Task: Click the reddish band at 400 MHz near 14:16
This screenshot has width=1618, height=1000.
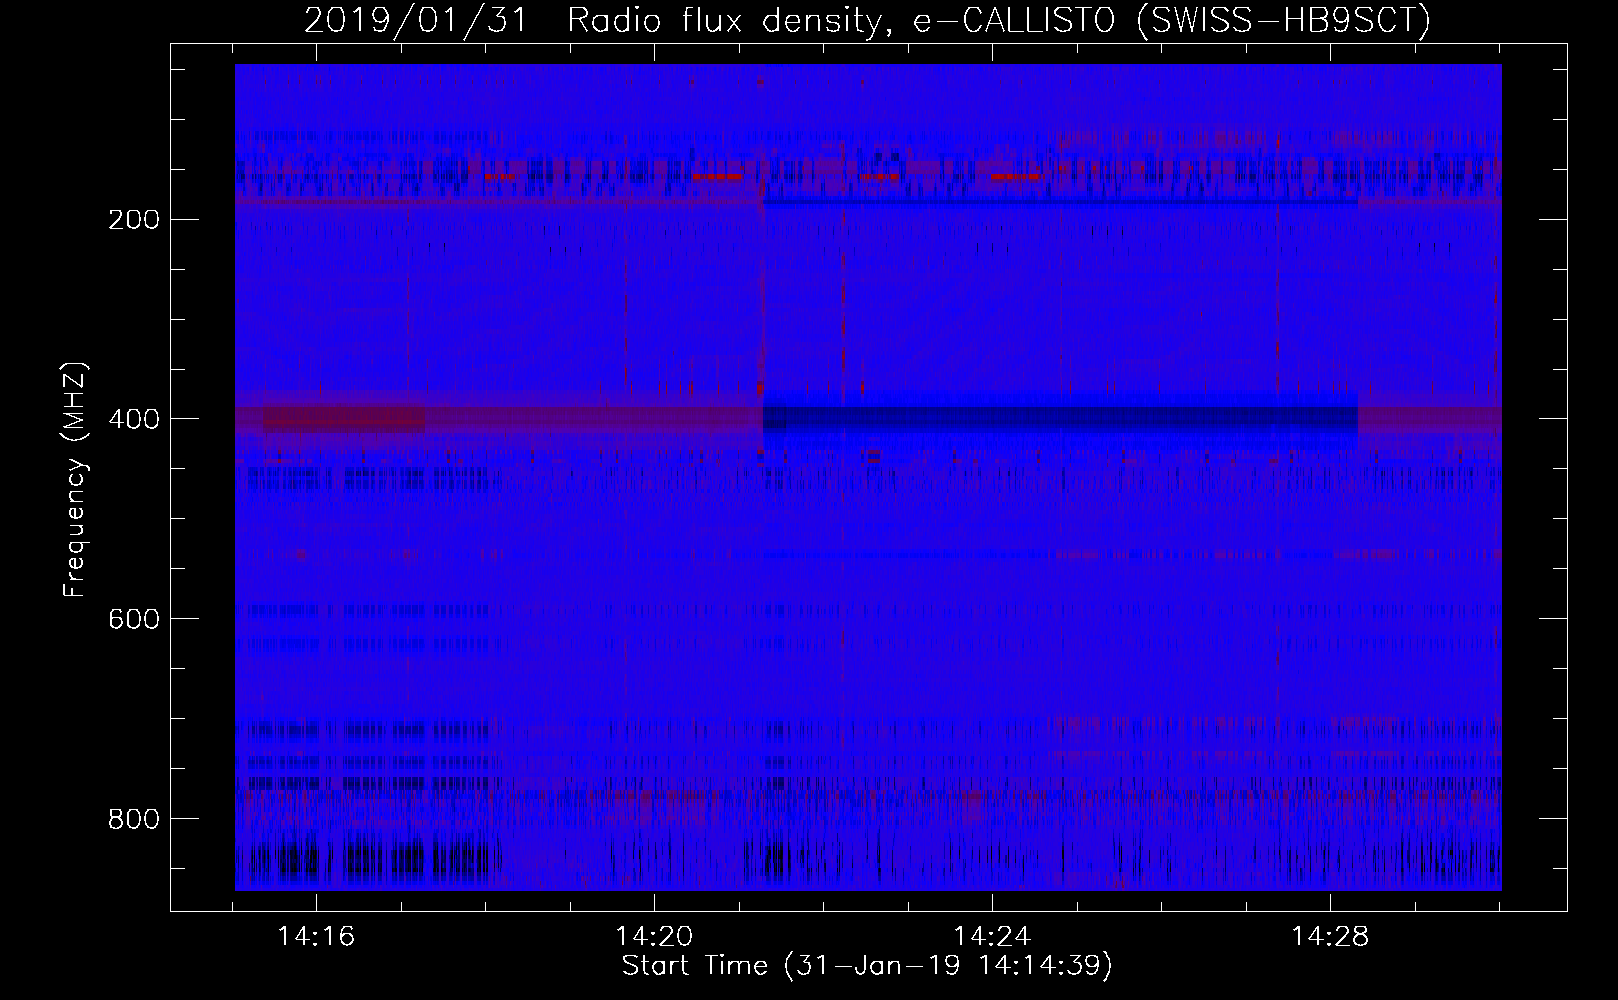Action: pyautogui.click(x=344, y=419)
